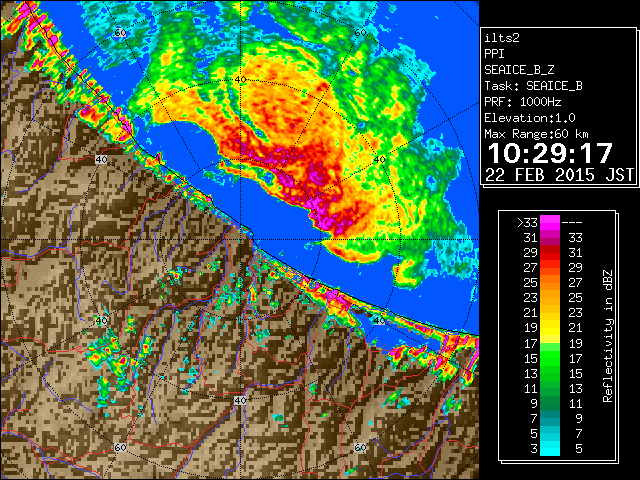Click the dark green 9–11 dBZ legend band
Screen dimensions: 640x480
click(x=550, y=404)
